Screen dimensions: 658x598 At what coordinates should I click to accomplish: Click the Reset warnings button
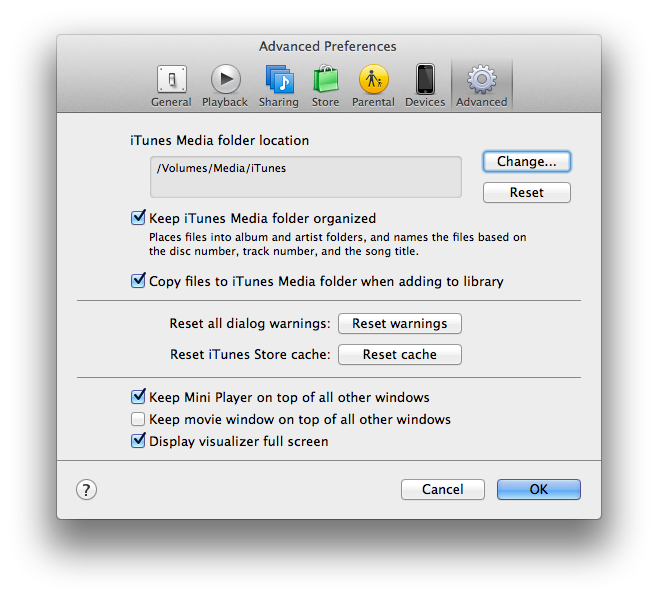tap(400, 324)
